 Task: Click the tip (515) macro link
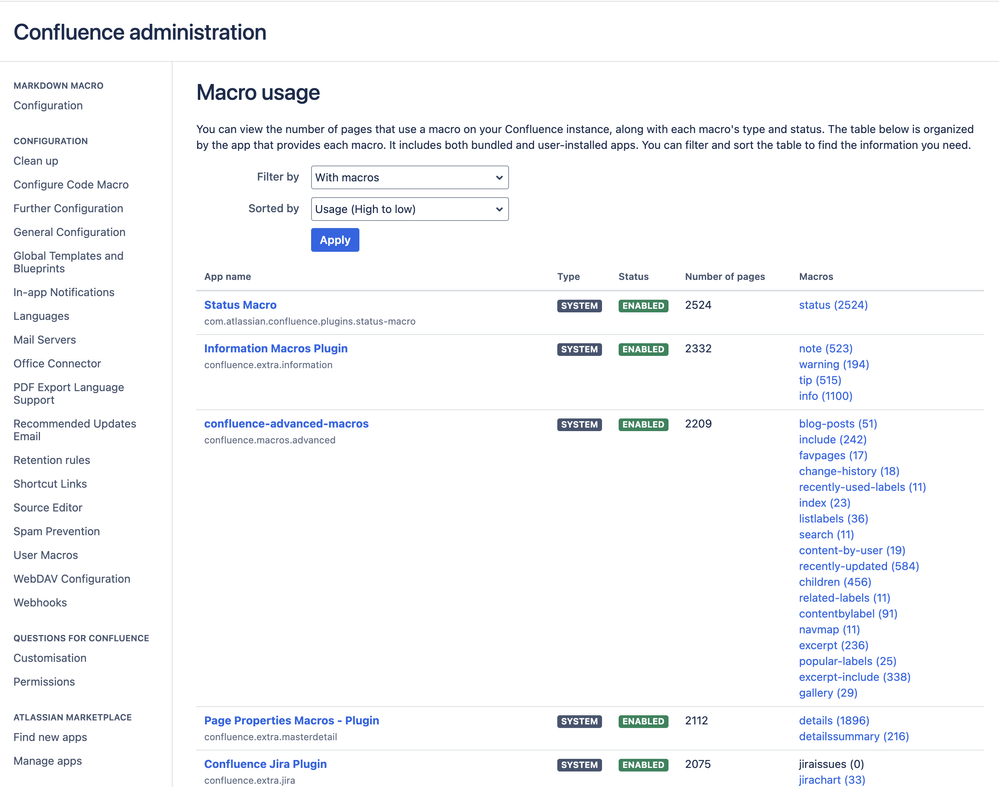(x=820, y=380)
